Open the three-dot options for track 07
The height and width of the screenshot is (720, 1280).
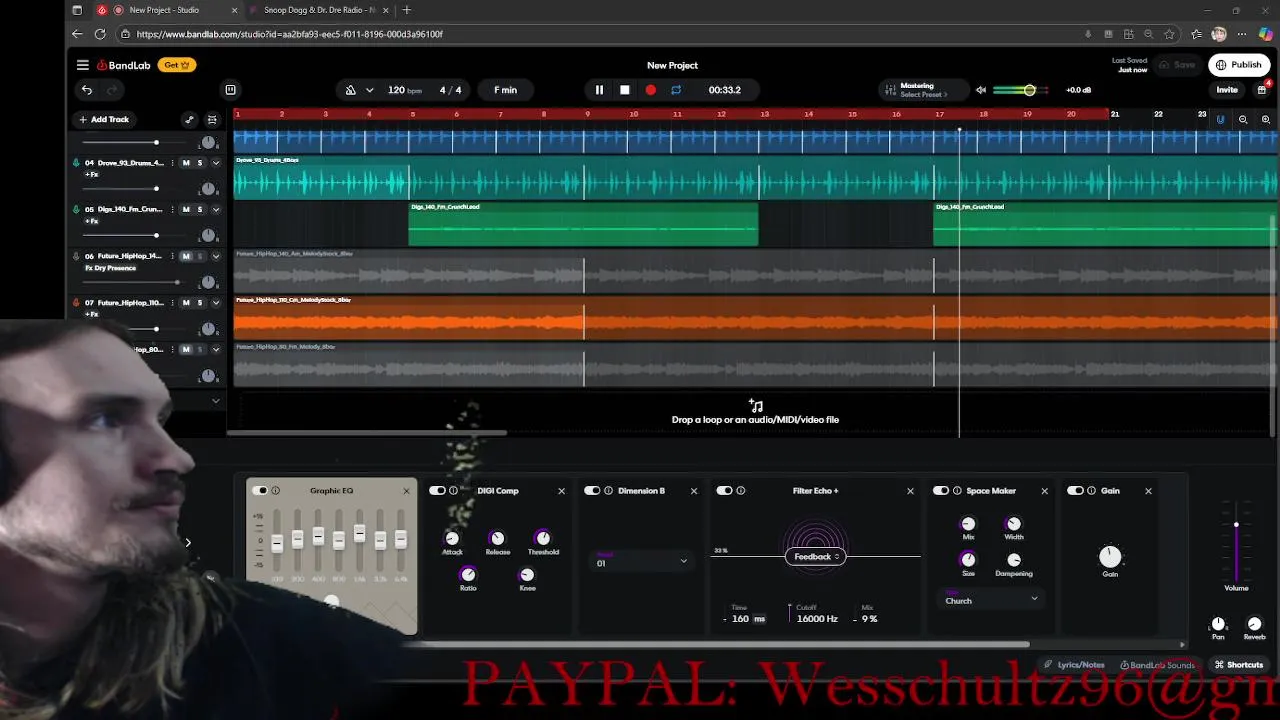click(x=172, y=303)
